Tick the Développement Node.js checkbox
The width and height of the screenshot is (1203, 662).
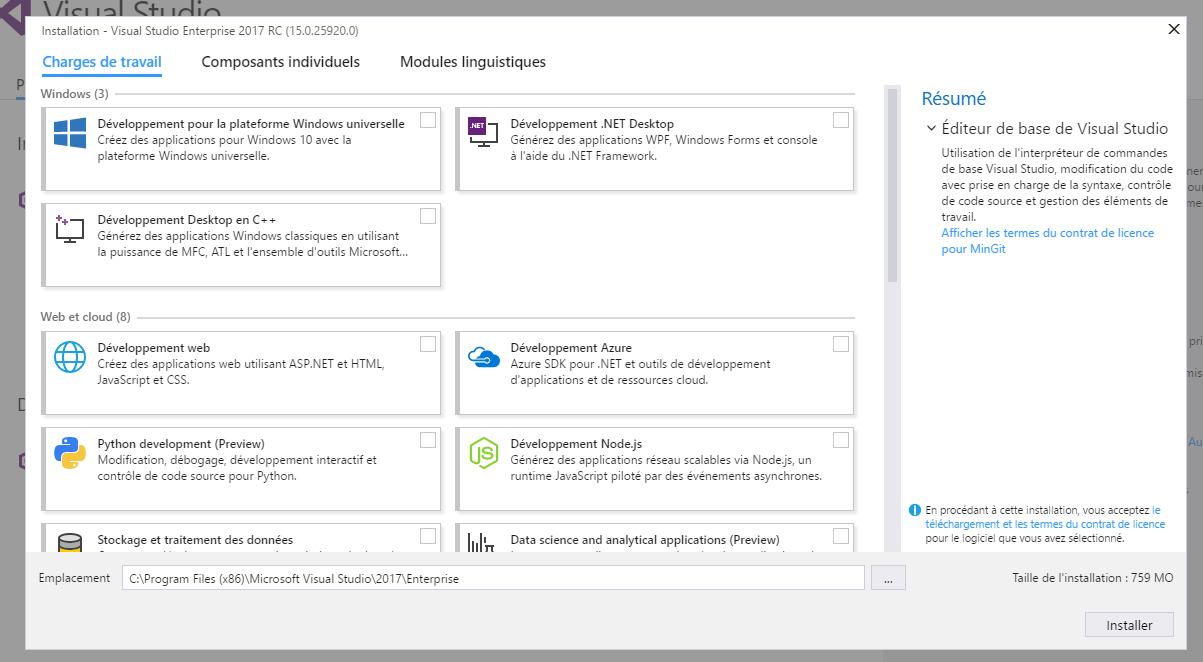point(840,440)
